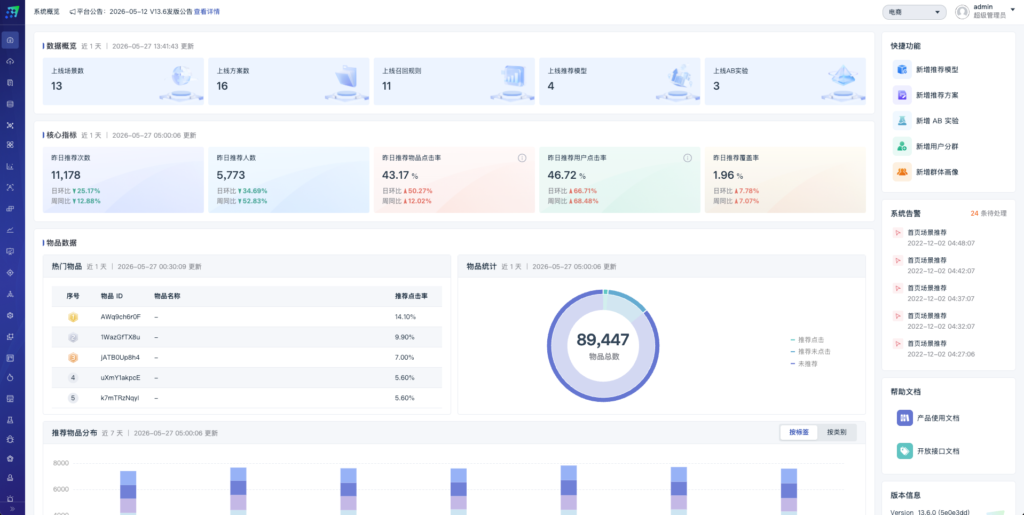Open the 电商 industry dropdown
Screen dimensions: 1024x515
pos(914,12)
